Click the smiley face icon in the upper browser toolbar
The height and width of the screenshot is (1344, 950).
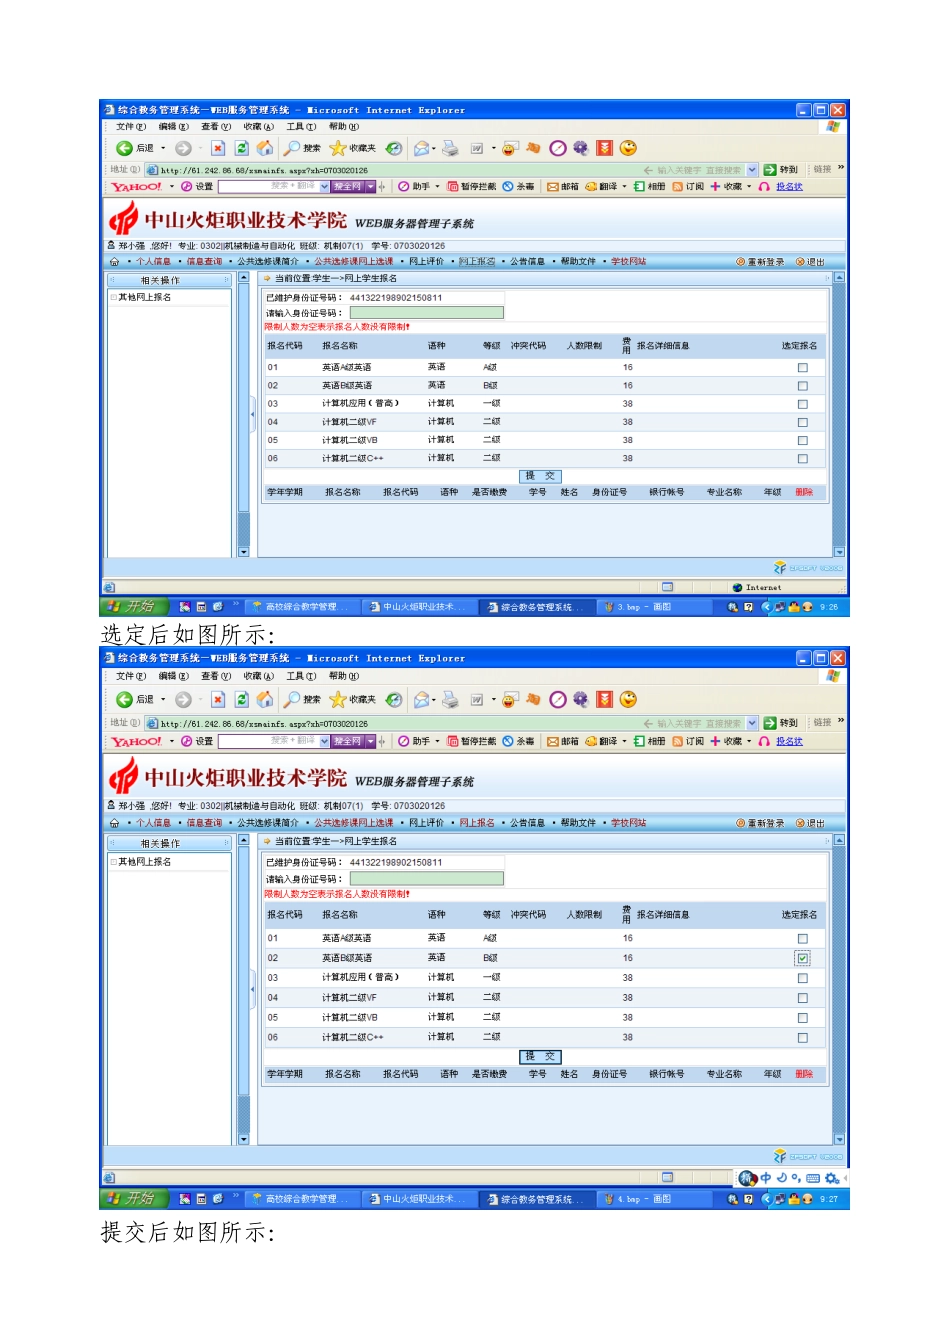[628, 148]
